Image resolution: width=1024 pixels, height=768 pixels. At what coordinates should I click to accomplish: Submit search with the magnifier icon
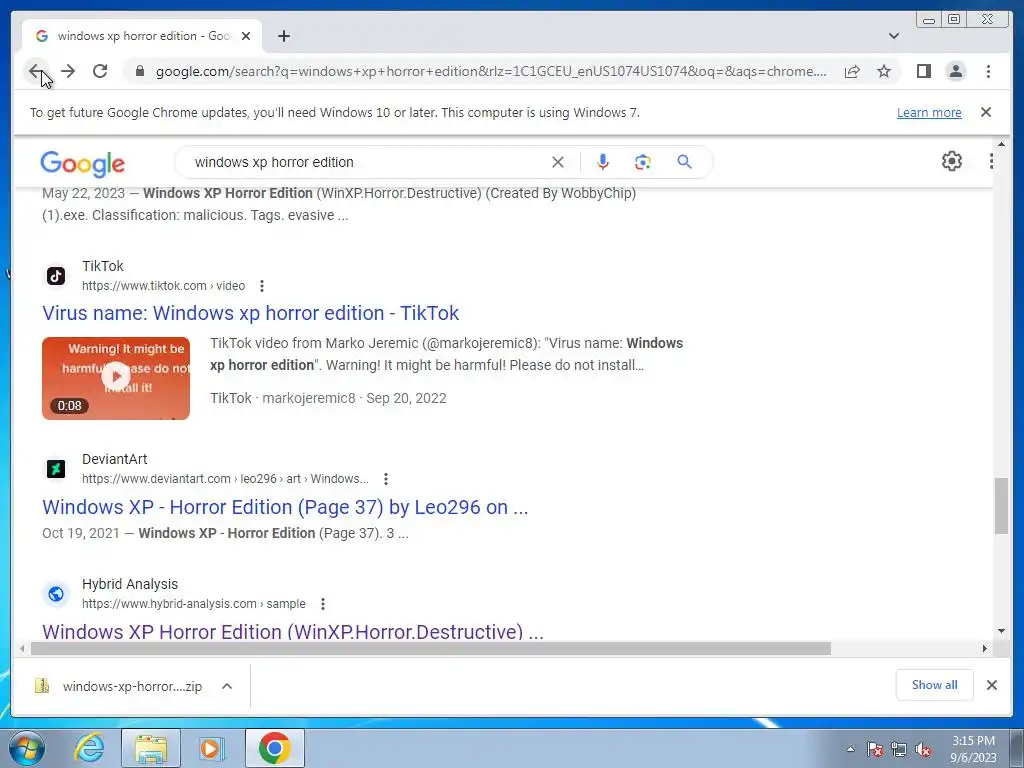click(684, 162)
